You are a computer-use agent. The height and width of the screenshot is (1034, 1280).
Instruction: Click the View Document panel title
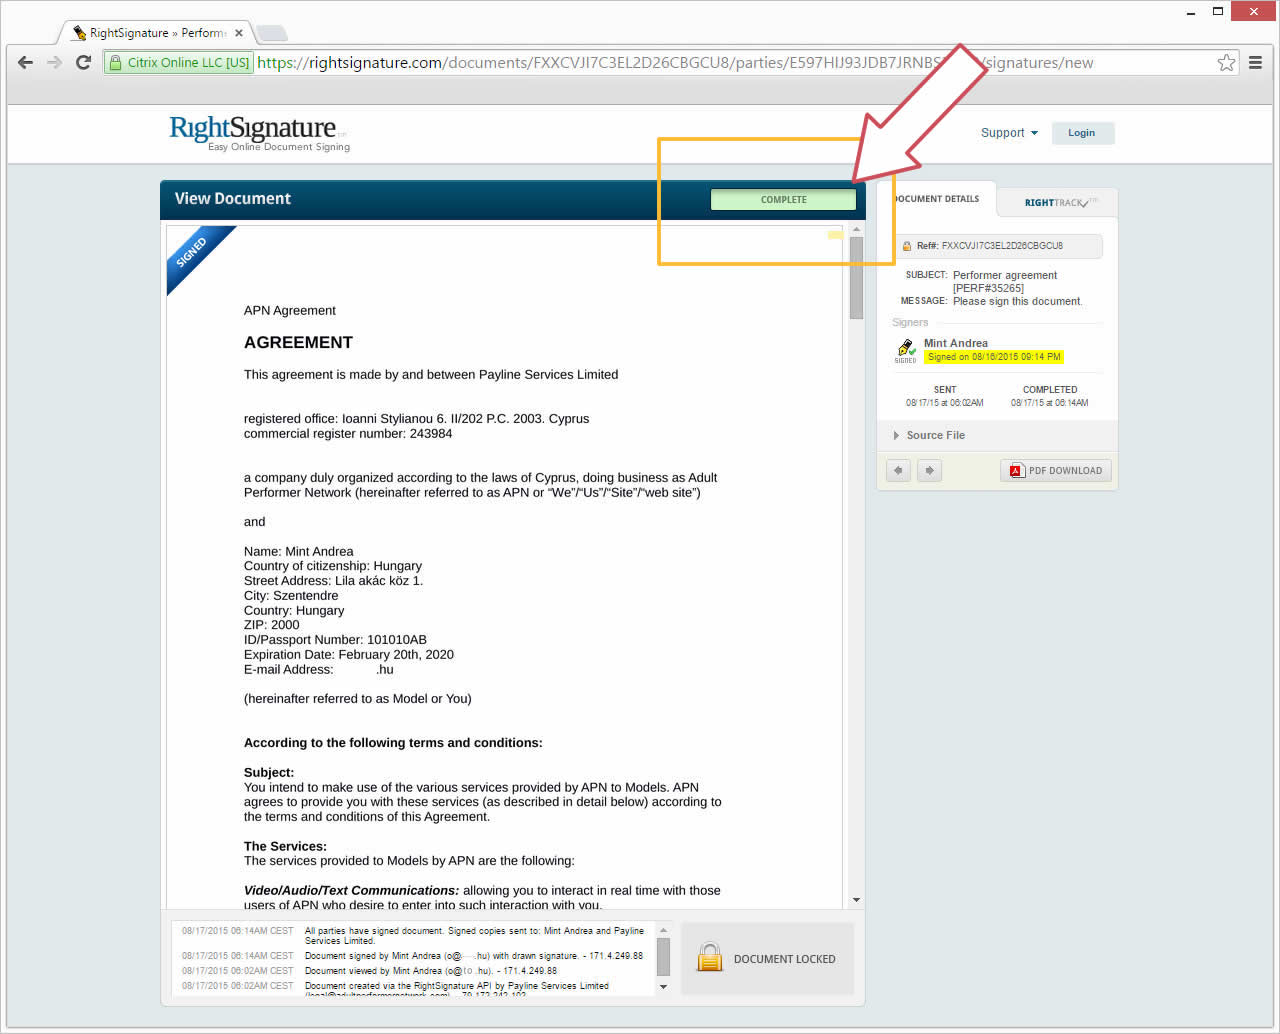pyautogui.click(x=232, y=199)
